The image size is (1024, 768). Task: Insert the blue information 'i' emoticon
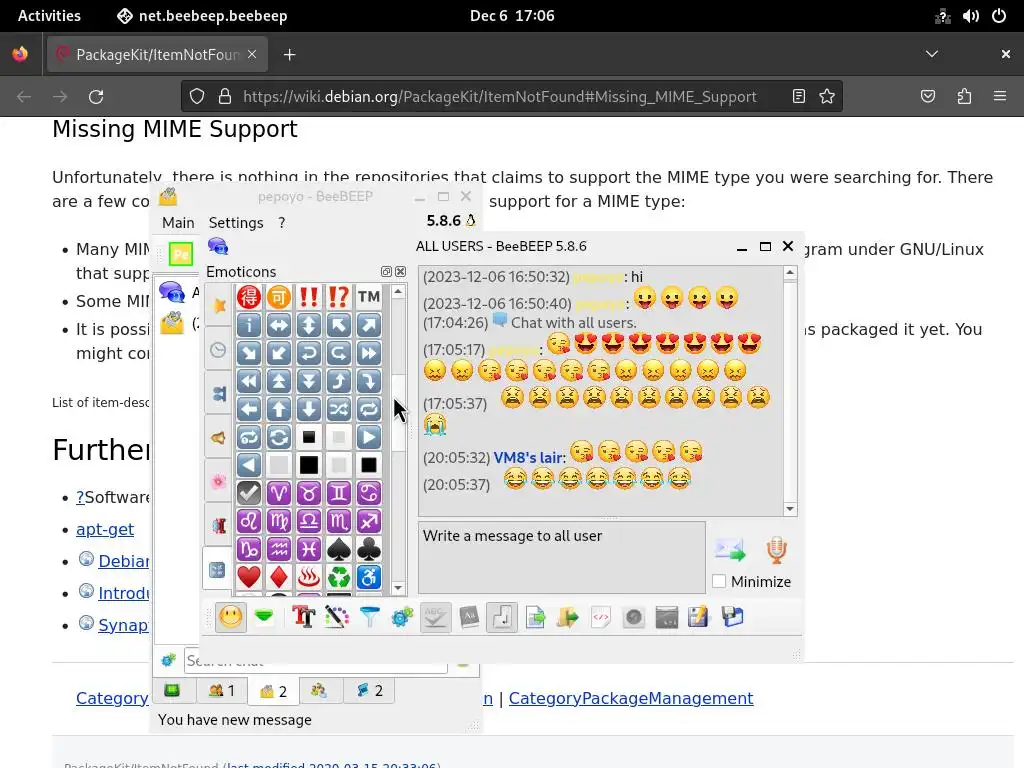point(249,325)
